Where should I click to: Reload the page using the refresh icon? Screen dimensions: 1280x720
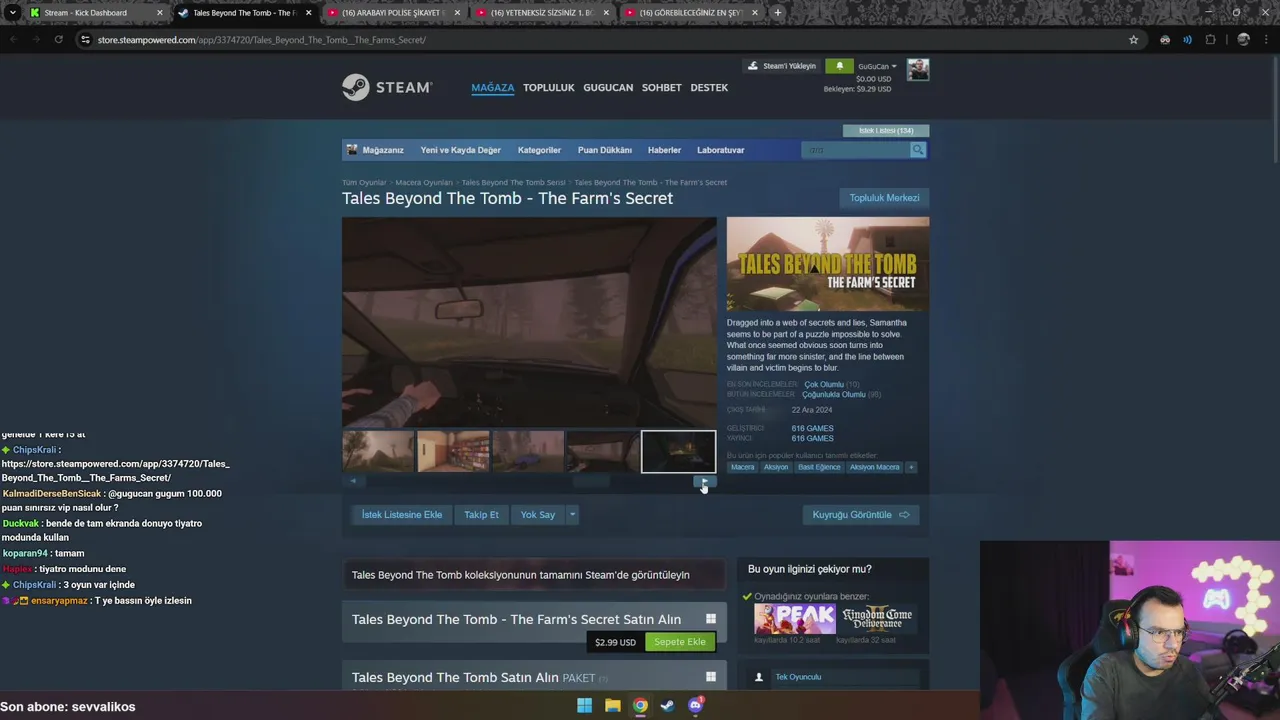[x=59, y=40]
